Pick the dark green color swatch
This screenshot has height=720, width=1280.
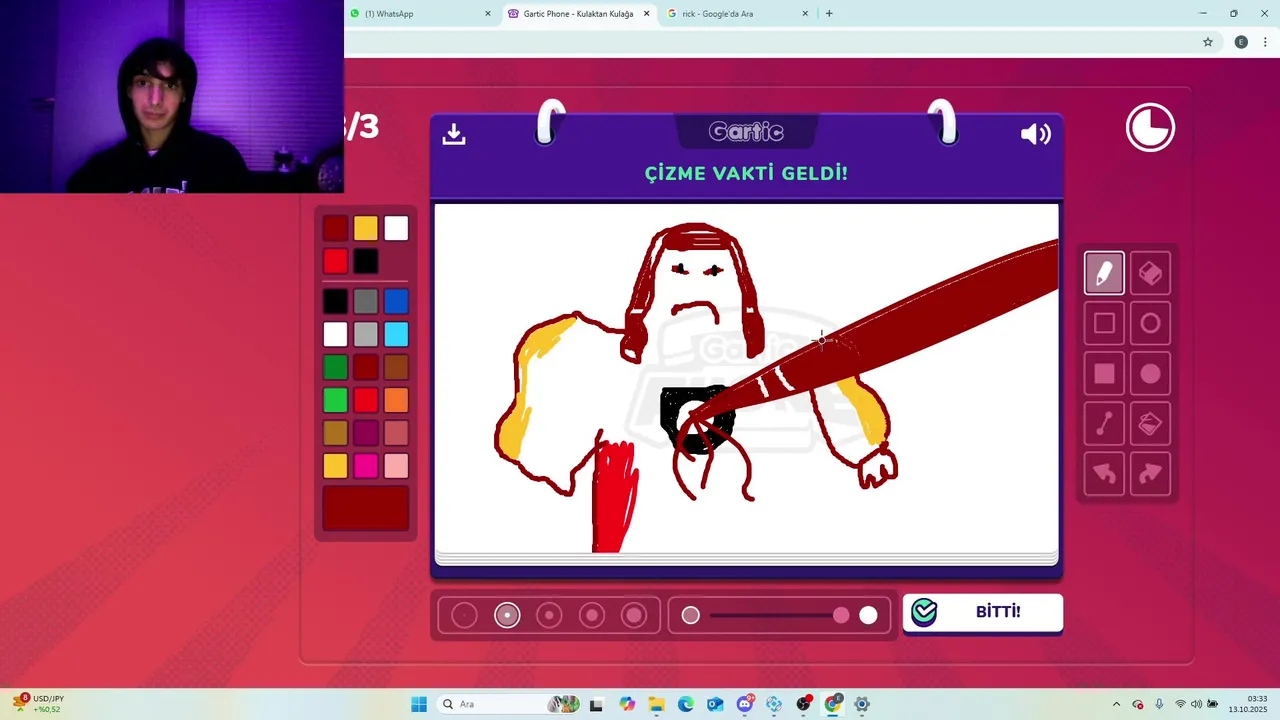point(336,367)
